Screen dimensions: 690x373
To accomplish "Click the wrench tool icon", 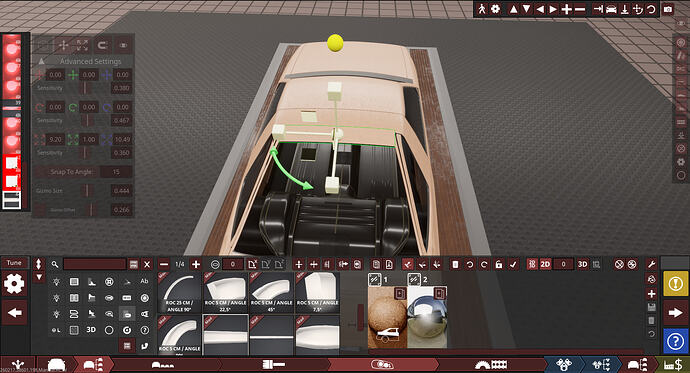I will (651, 264).
